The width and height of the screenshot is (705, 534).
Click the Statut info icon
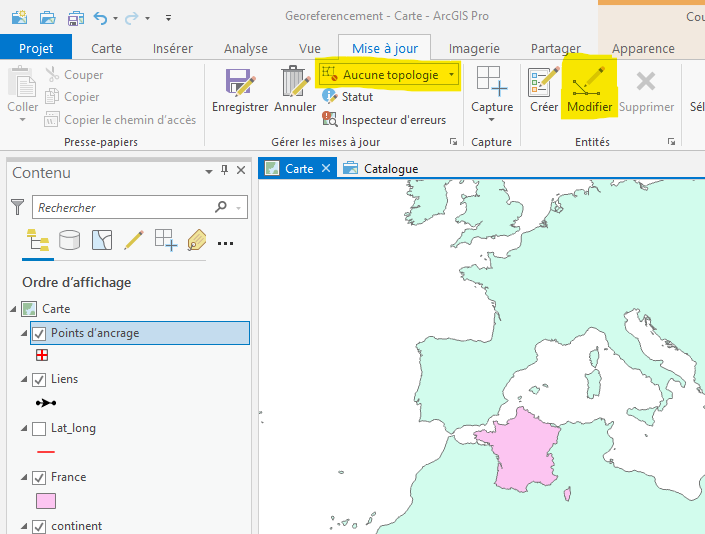331,97
